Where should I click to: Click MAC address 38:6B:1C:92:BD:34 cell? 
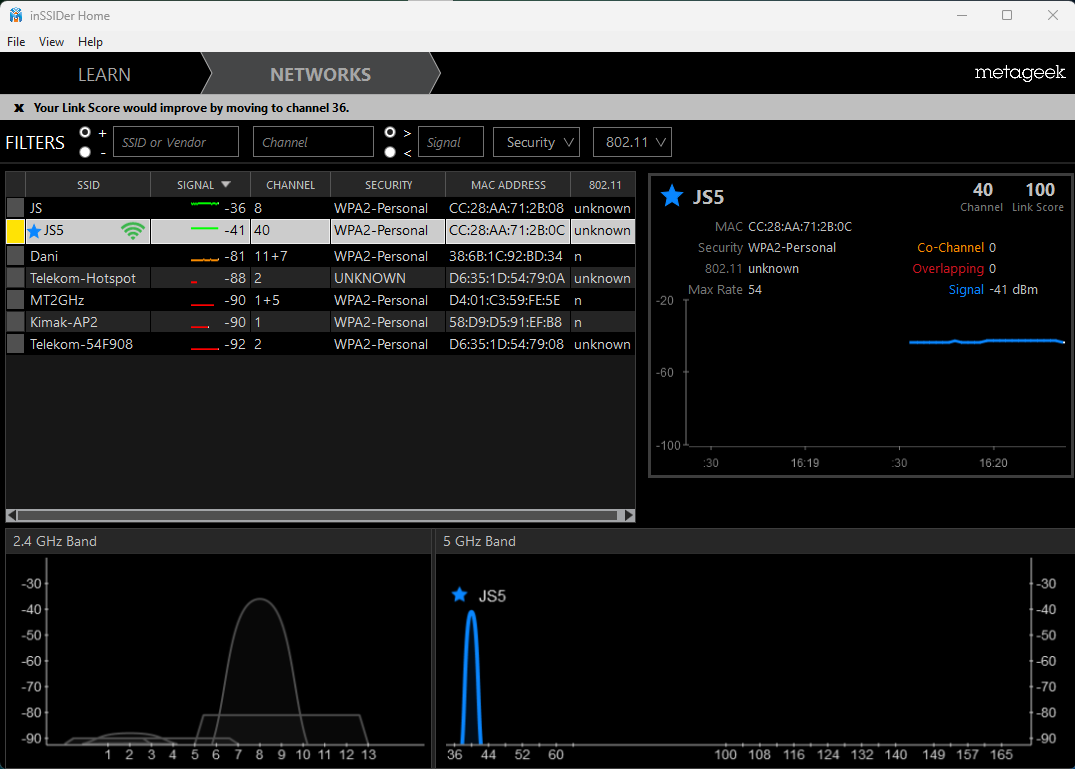click(x=507, y=256)
